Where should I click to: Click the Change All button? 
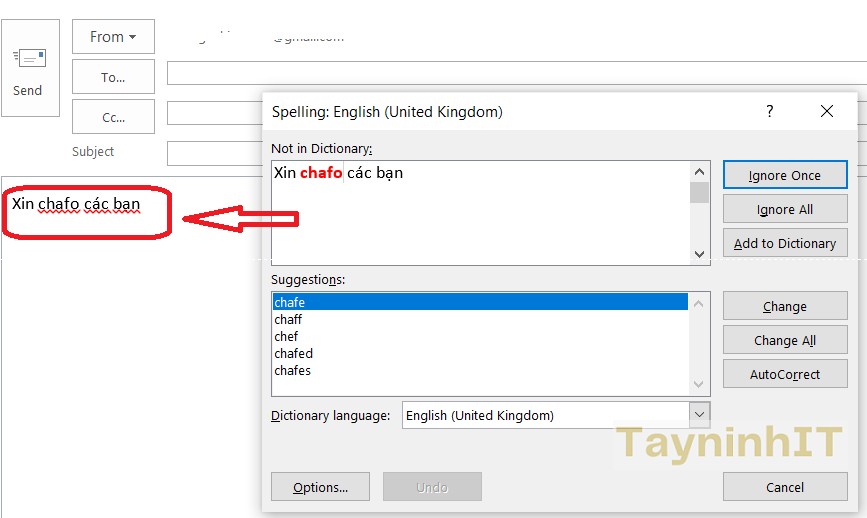pyautogui.click(x=784, y=340)
